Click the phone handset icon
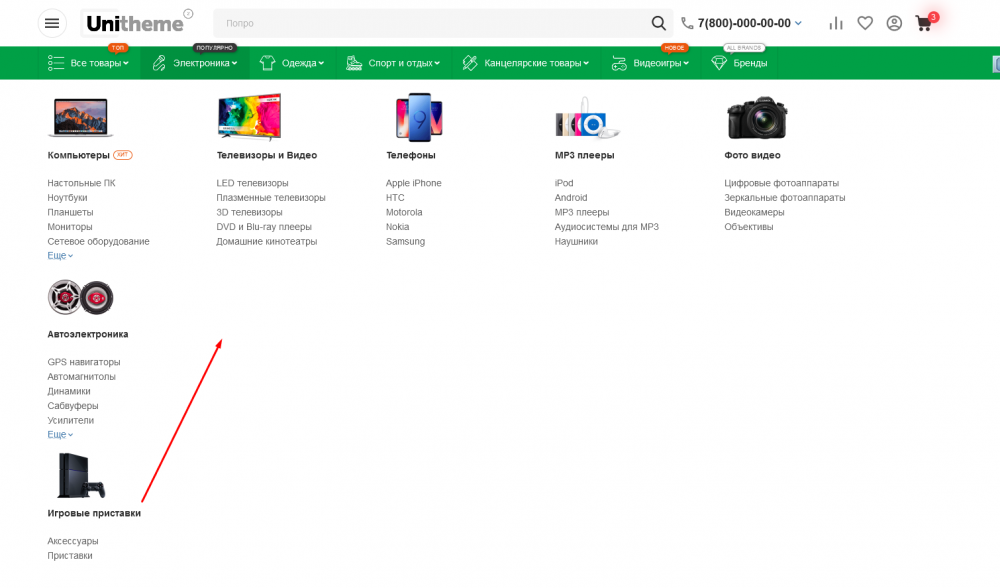 [688, 22]
